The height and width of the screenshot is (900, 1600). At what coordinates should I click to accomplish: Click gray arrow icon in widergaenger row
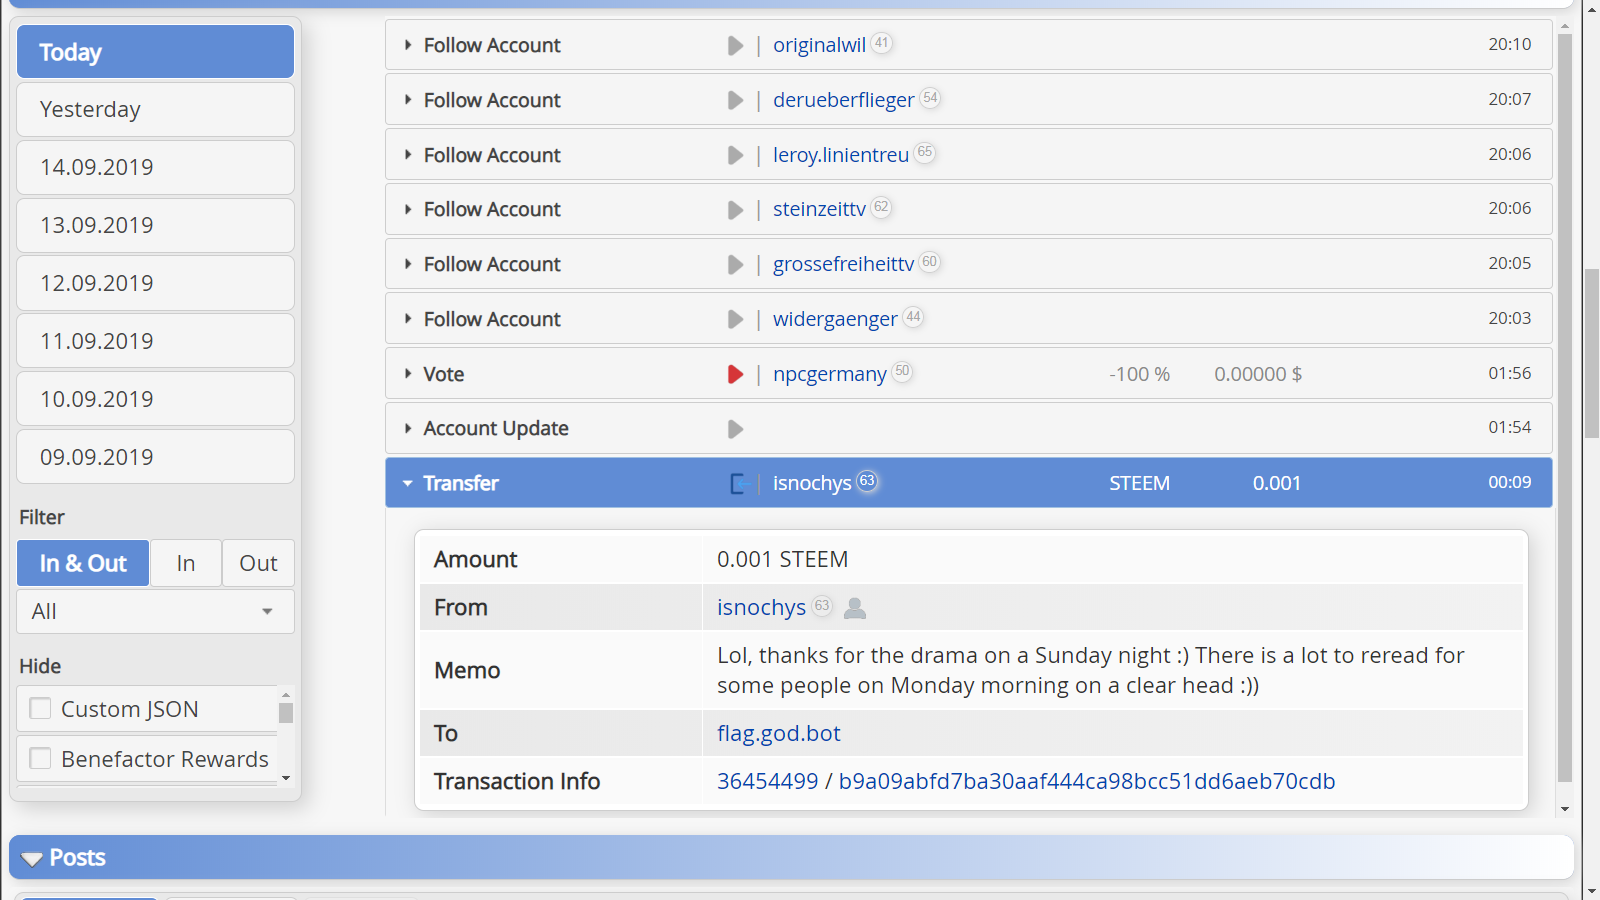click(x=735, y=320)
